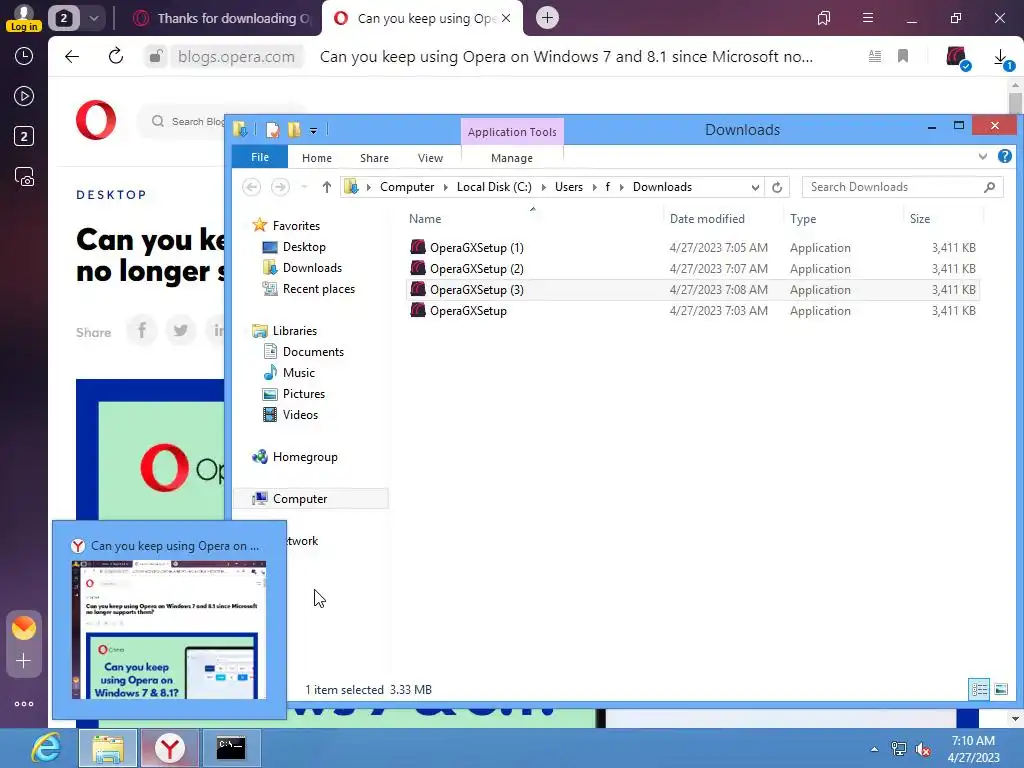Show hidden tray icons arrow

[x=874, y=749]
